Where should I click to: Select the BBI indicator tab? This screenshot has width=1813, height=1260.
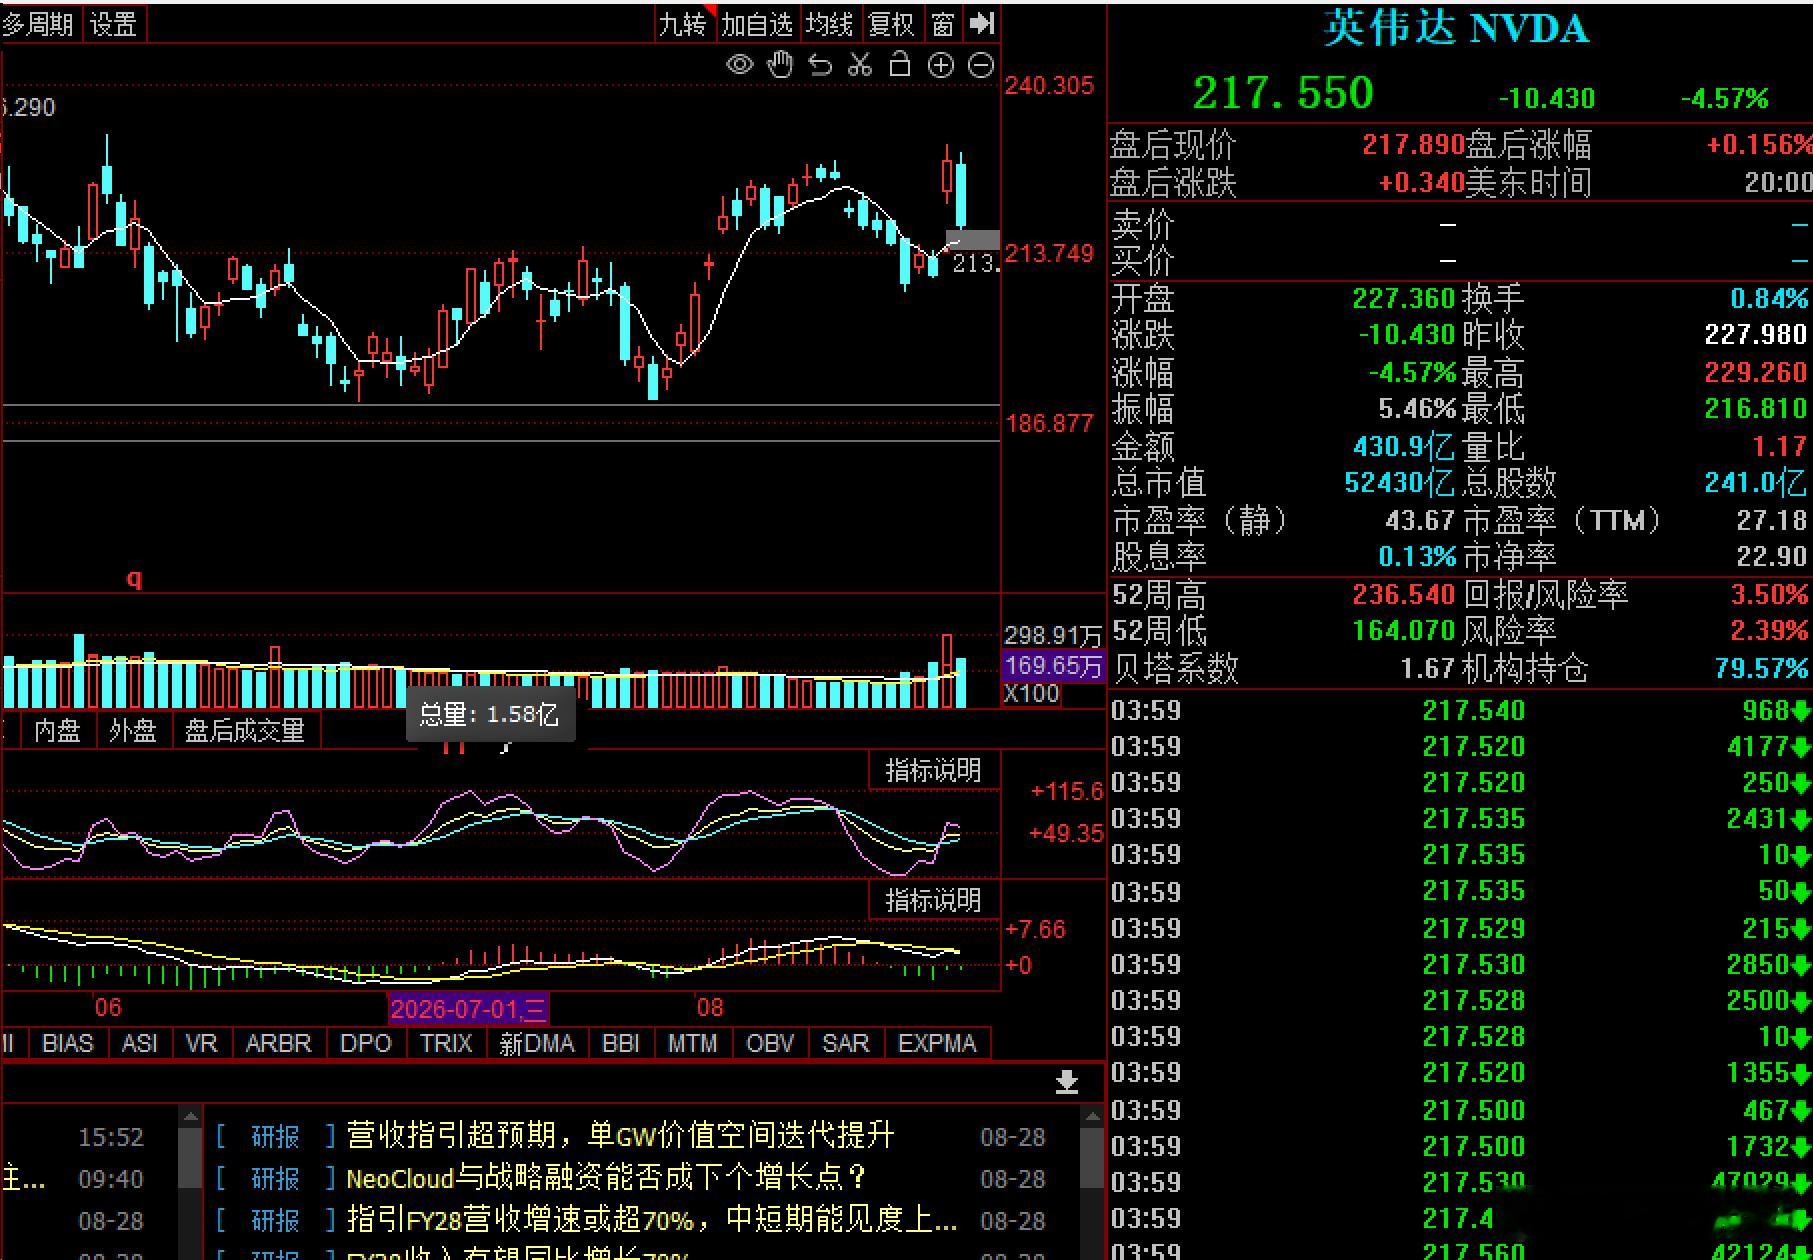(x=621, y=1043)
